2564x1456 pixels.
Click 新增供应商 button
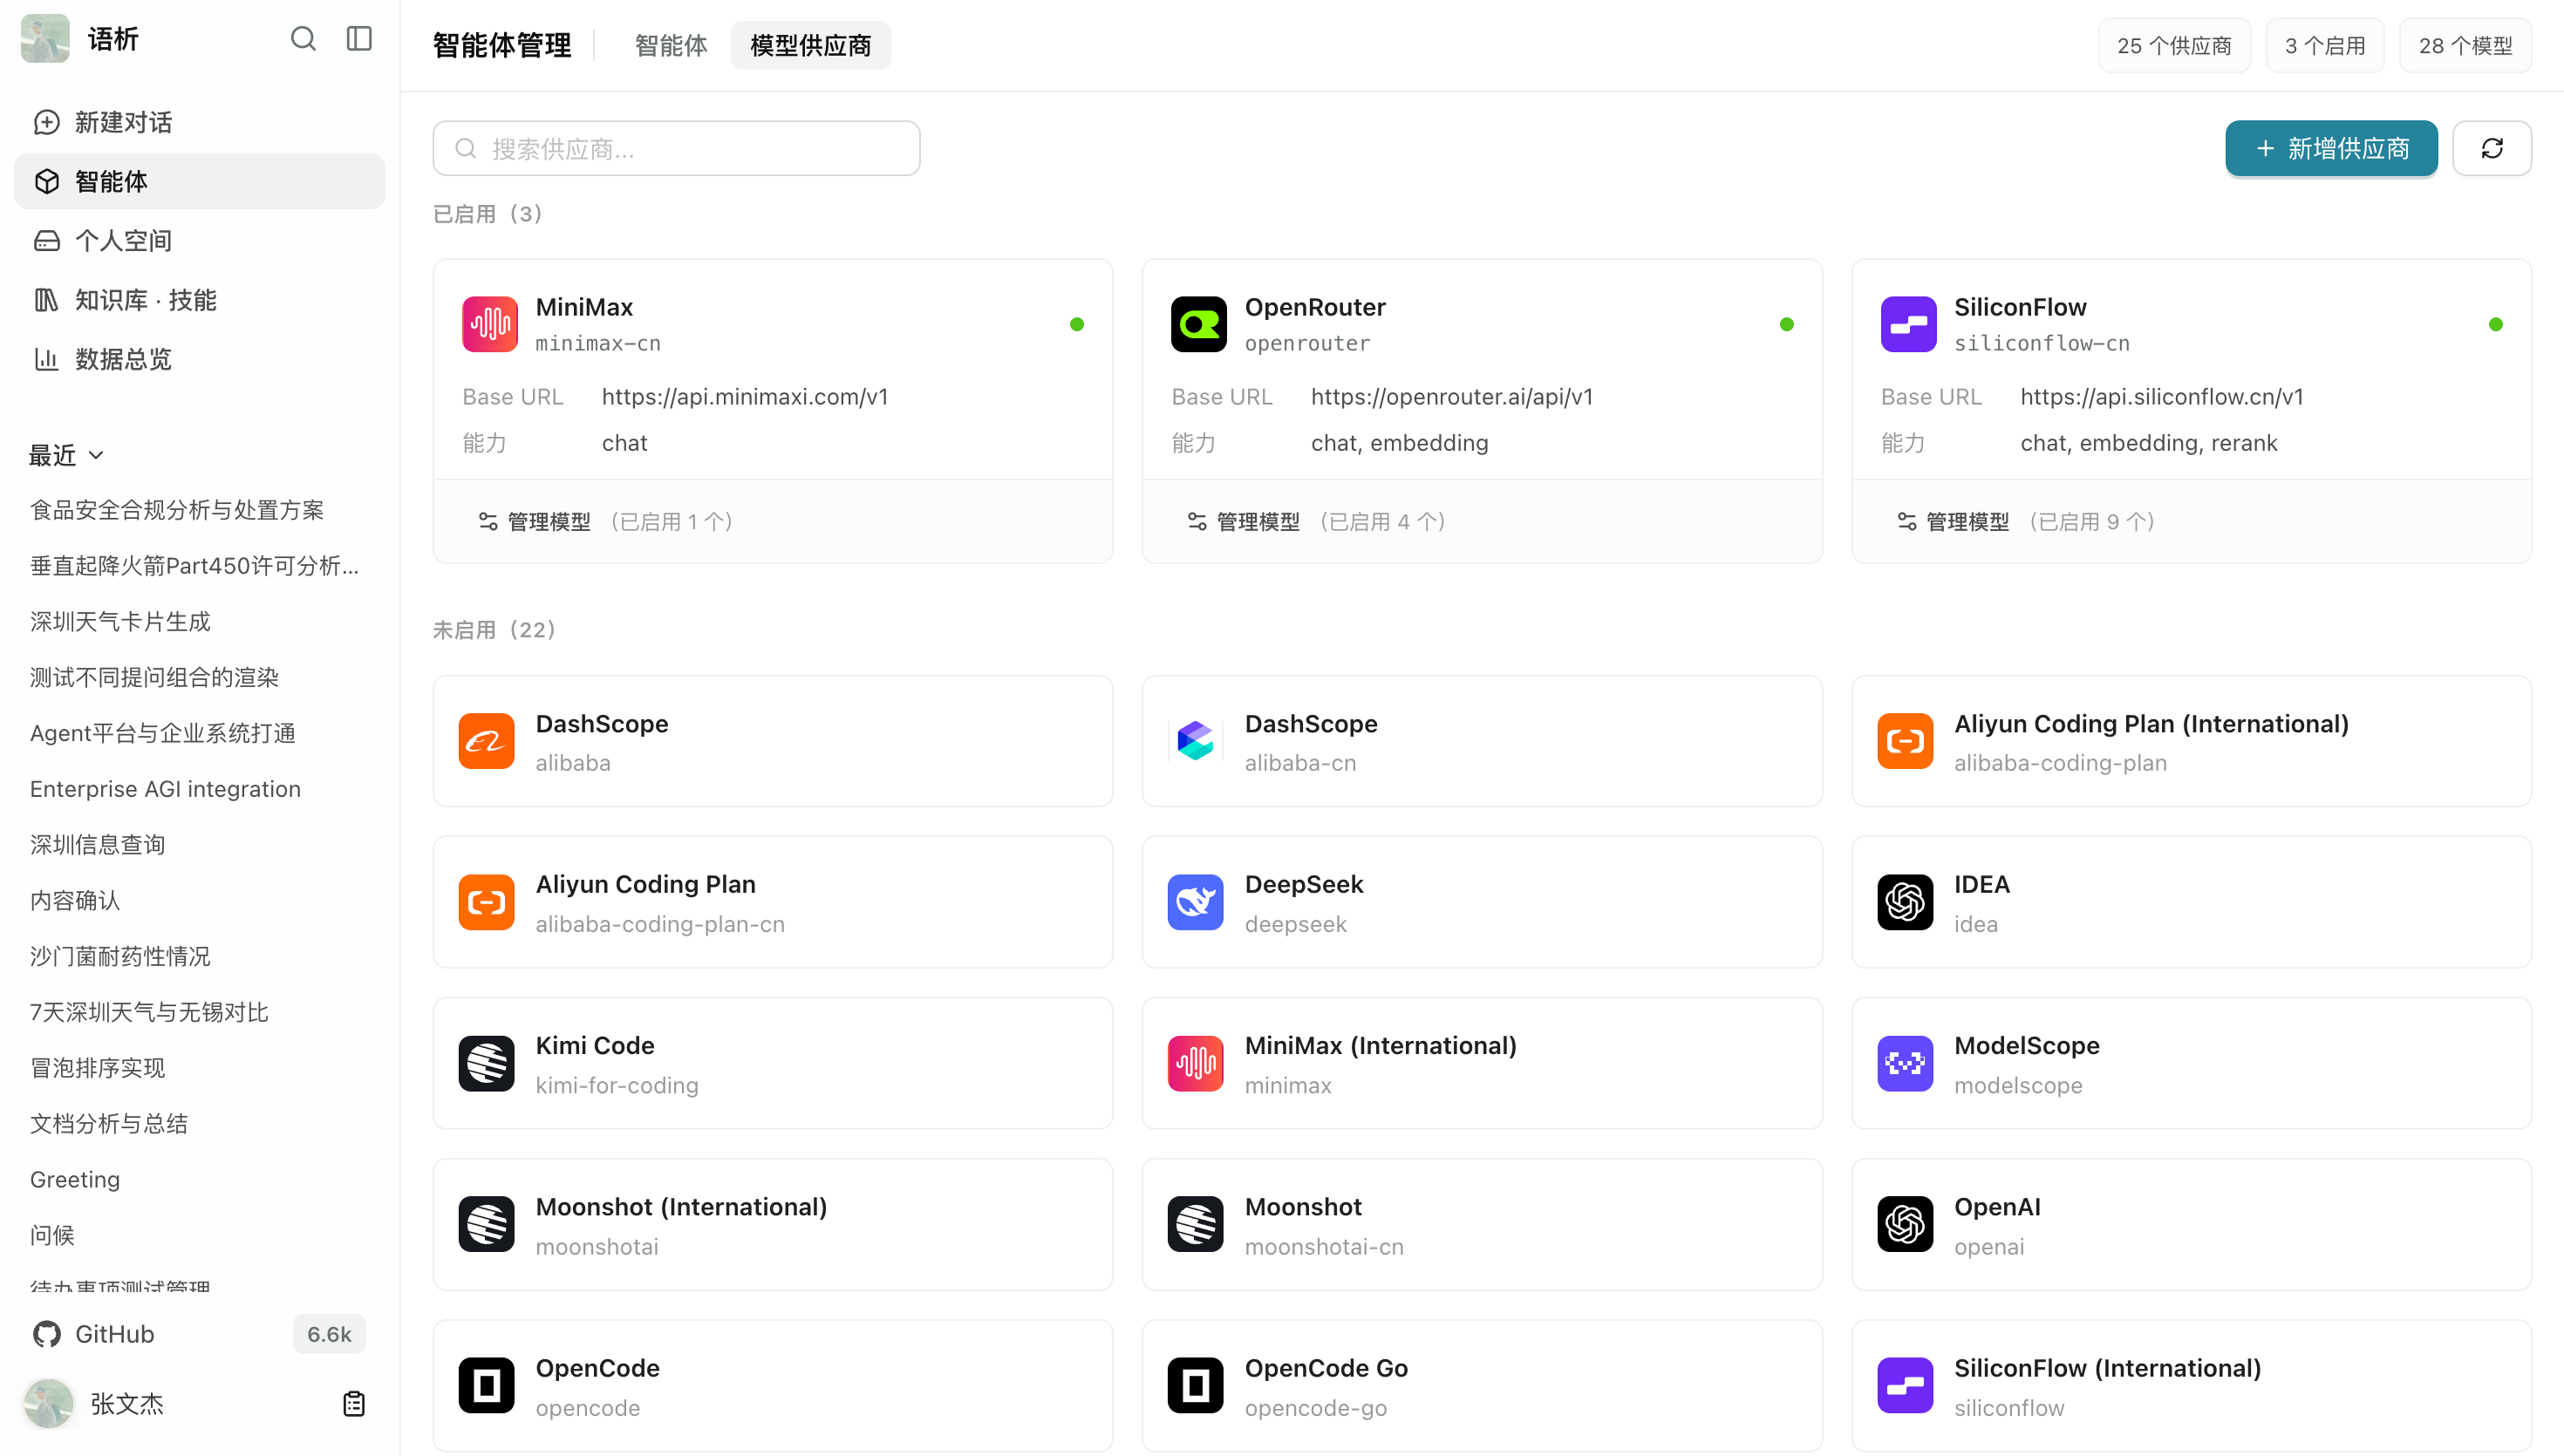tap(2331, 149)
